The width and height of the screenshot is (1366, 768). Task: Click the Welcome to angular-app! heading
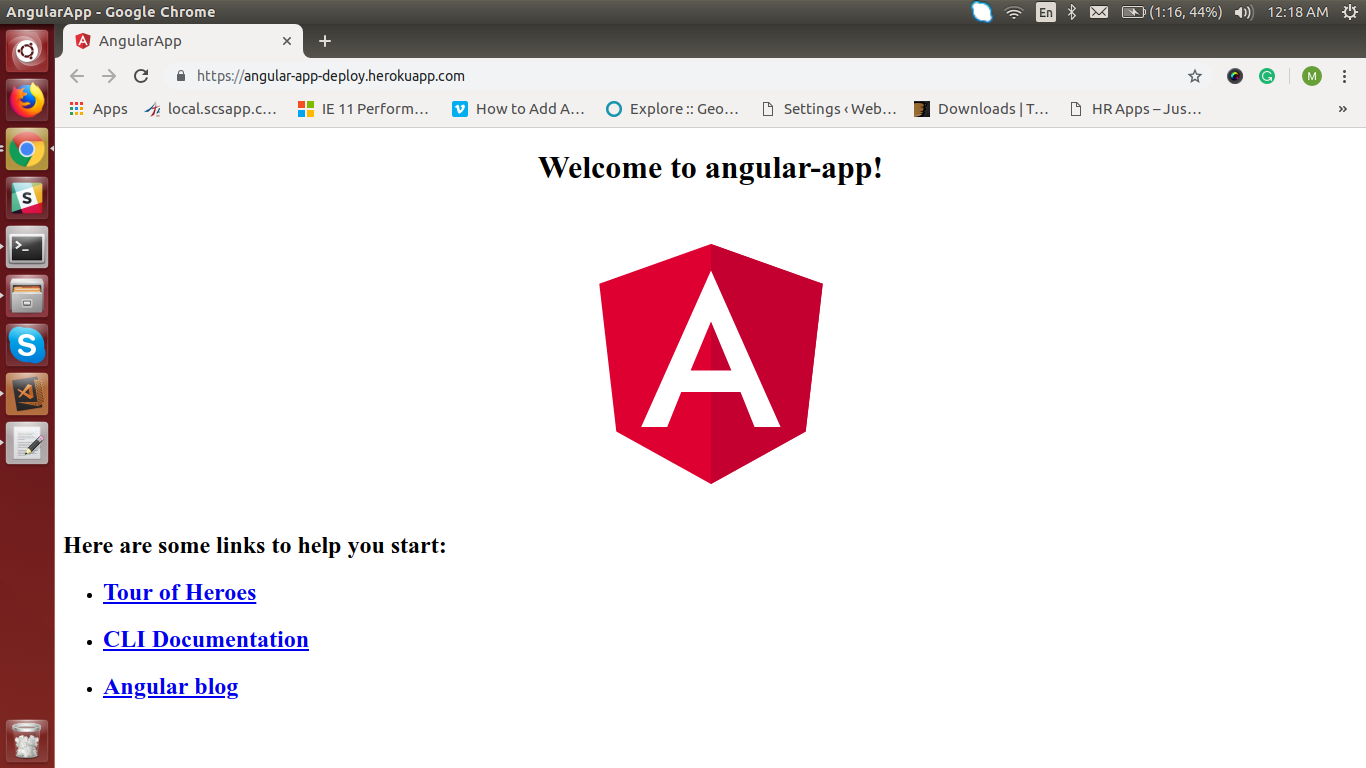tap(711, 167)
